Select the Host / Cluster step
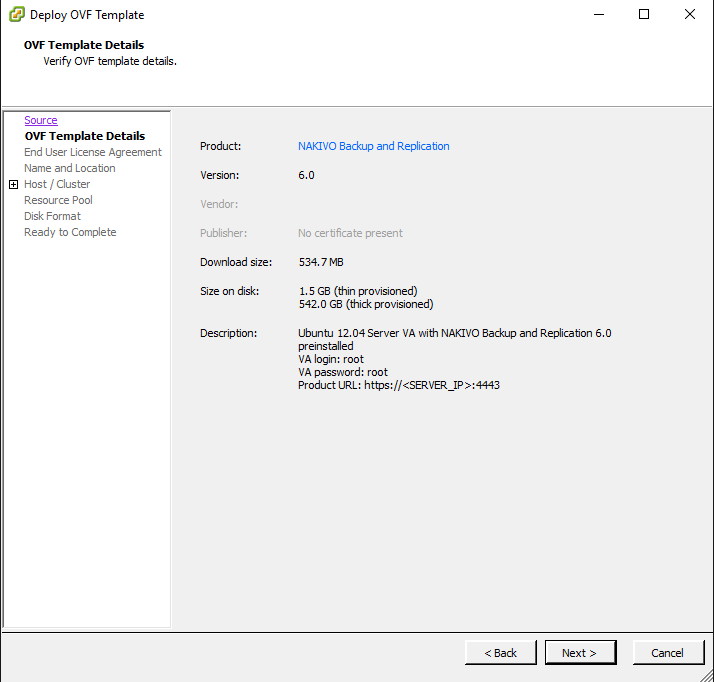Screen dimensions: 714x682 click(57, 184)
